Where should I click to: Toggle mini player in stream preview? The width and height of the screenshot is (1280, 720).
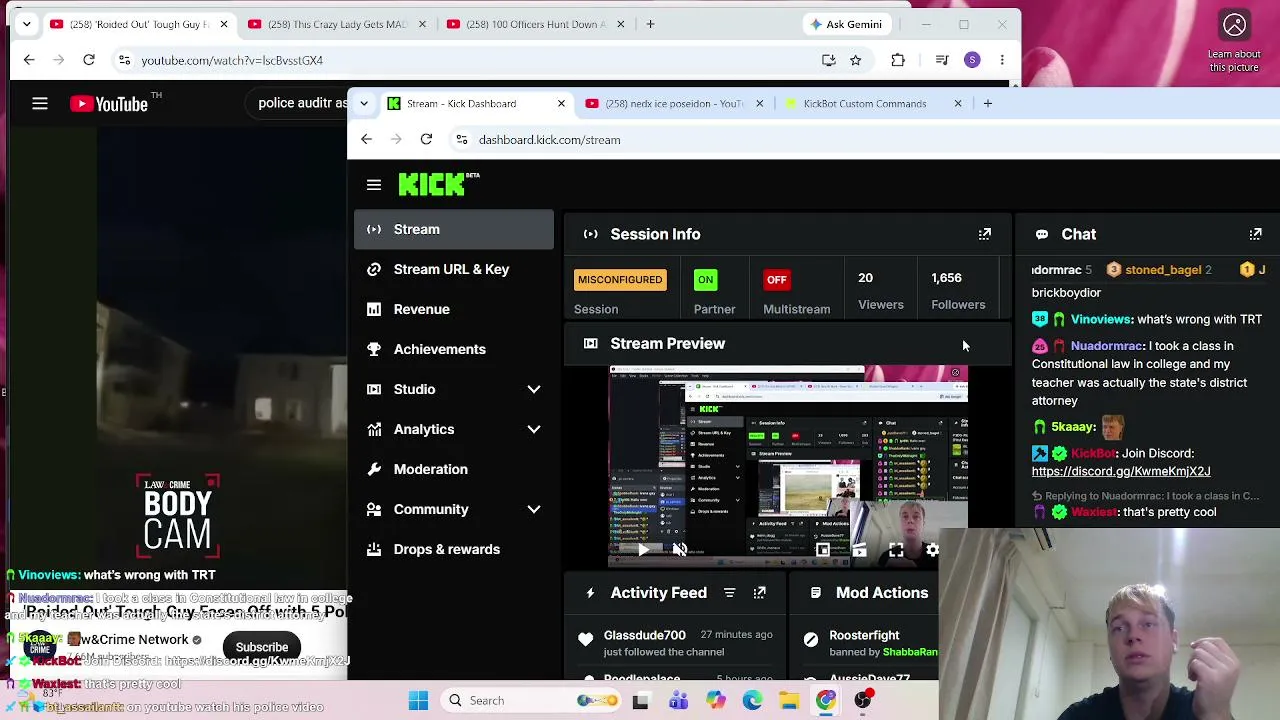[x=823, y=549]
